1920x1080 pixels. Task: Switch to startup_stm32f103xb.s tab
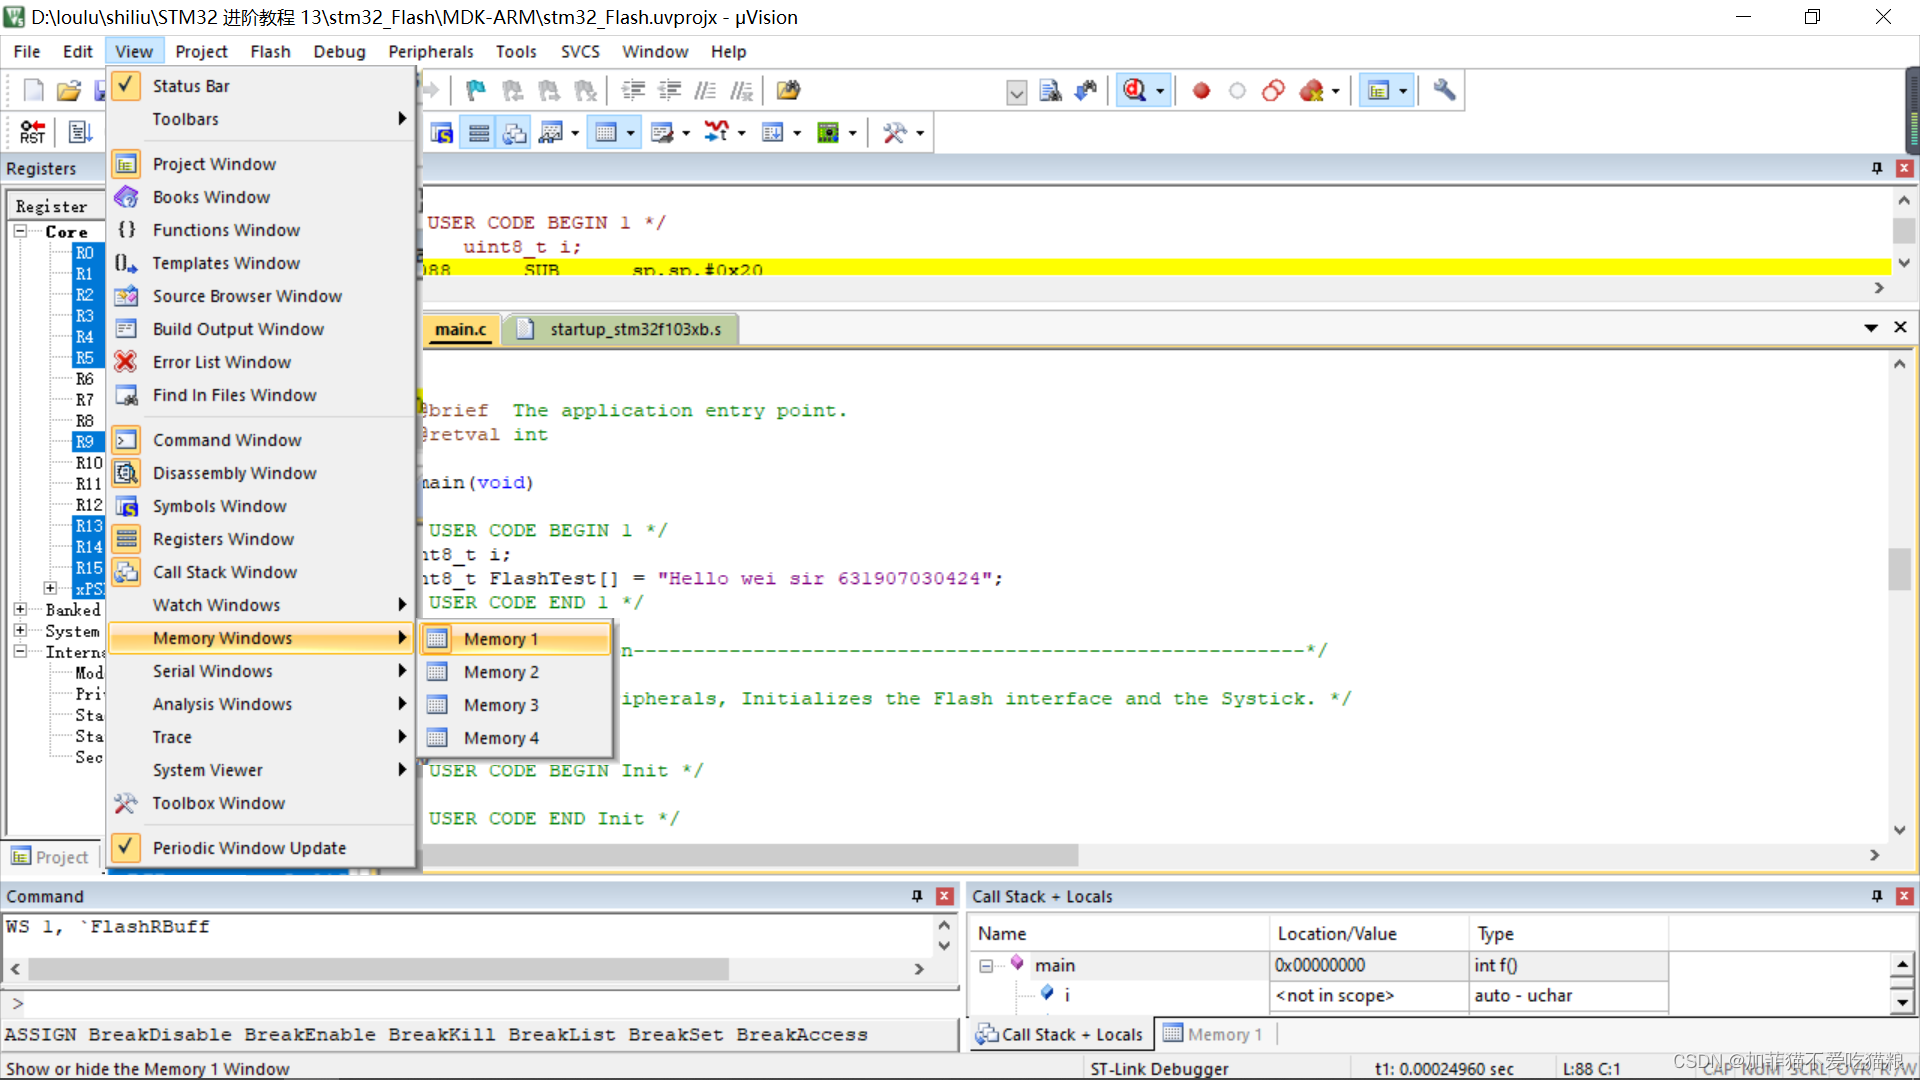click(x=636, y=328)
